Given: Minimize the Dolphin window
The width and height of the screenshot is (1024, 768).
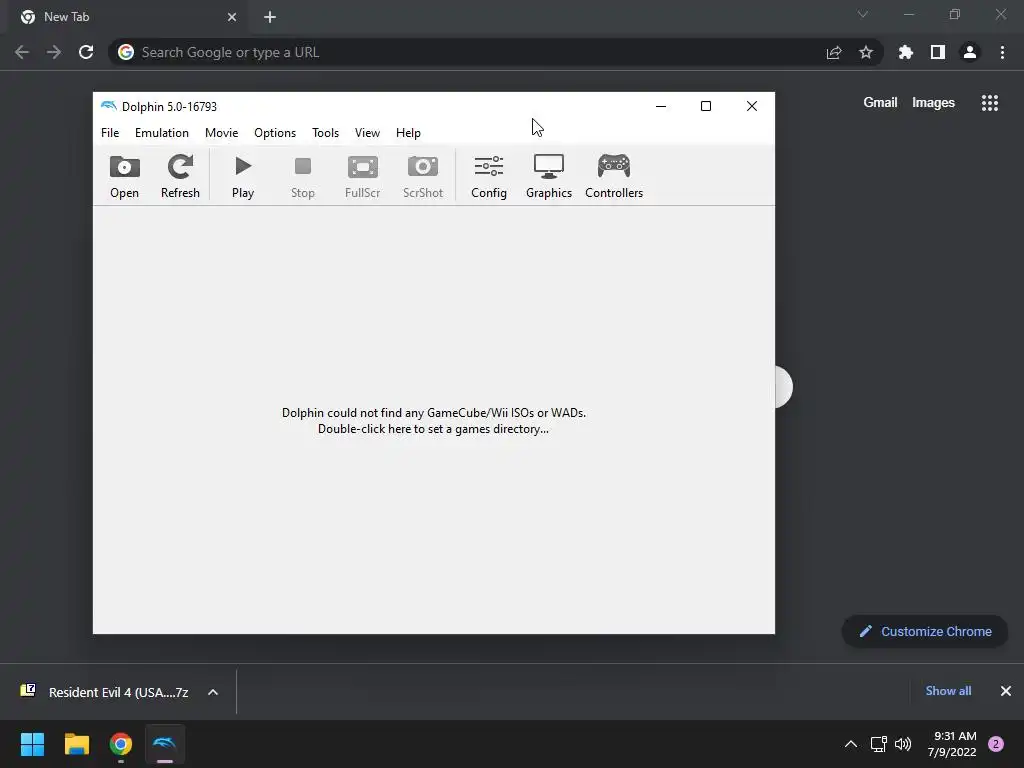Looking at the screenshot, I should (661, 106).
